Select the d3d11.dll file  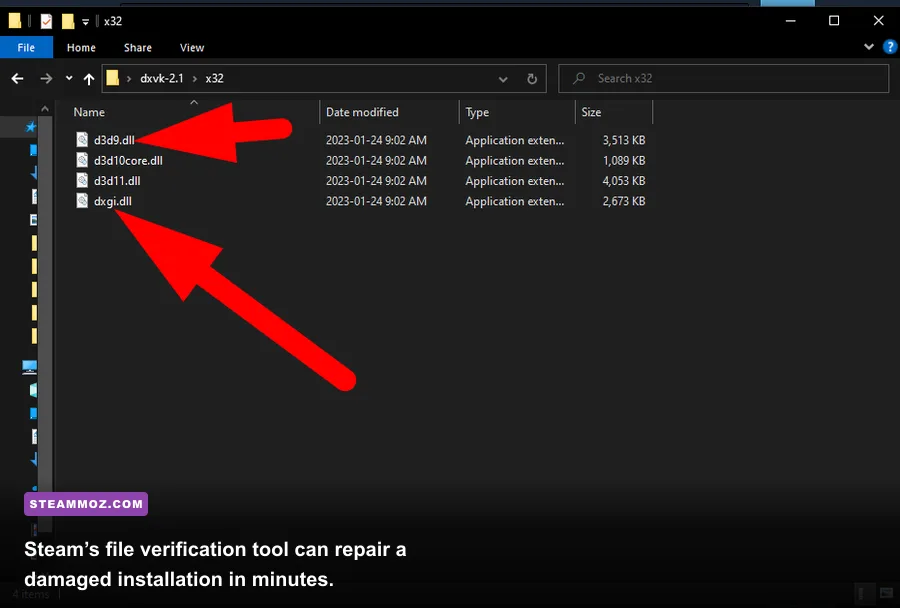117,181
